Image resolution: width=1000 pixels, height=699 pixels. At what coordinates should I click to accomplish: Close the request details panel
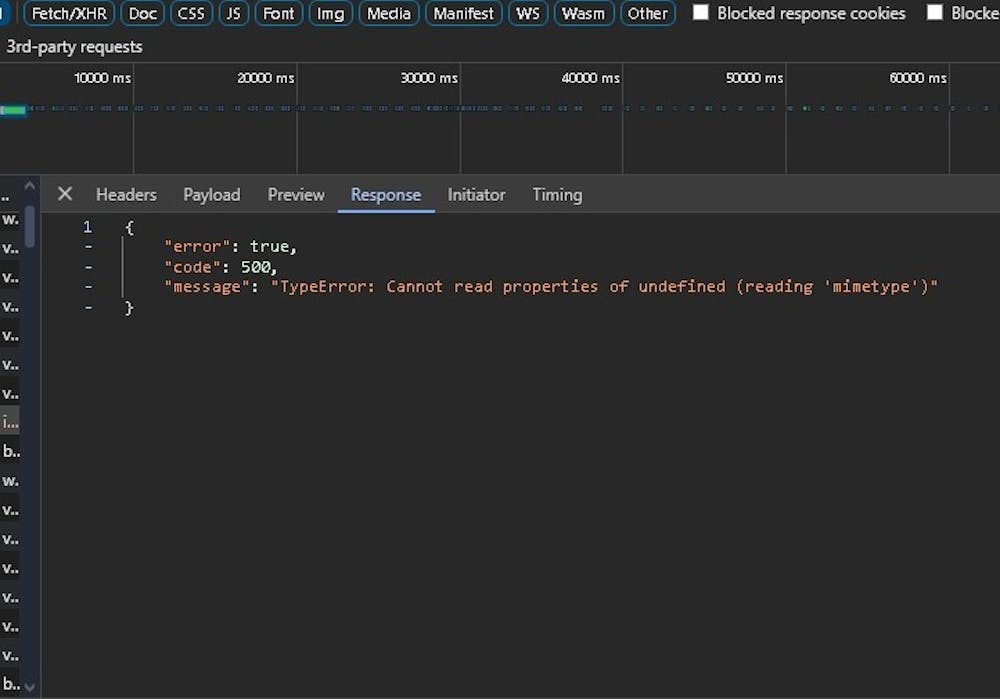65,194
